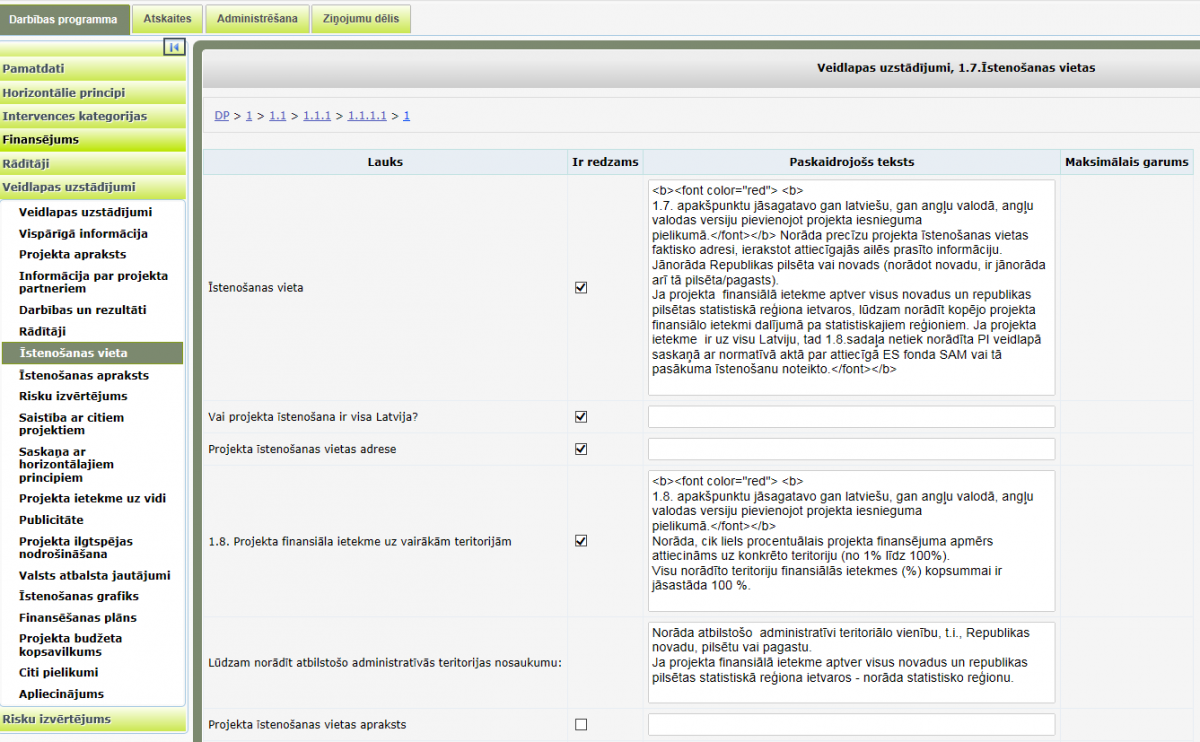This screenshot has height=742, width=1200.
Task: Click the DP breadcrumb link
Action: (221, 116)
